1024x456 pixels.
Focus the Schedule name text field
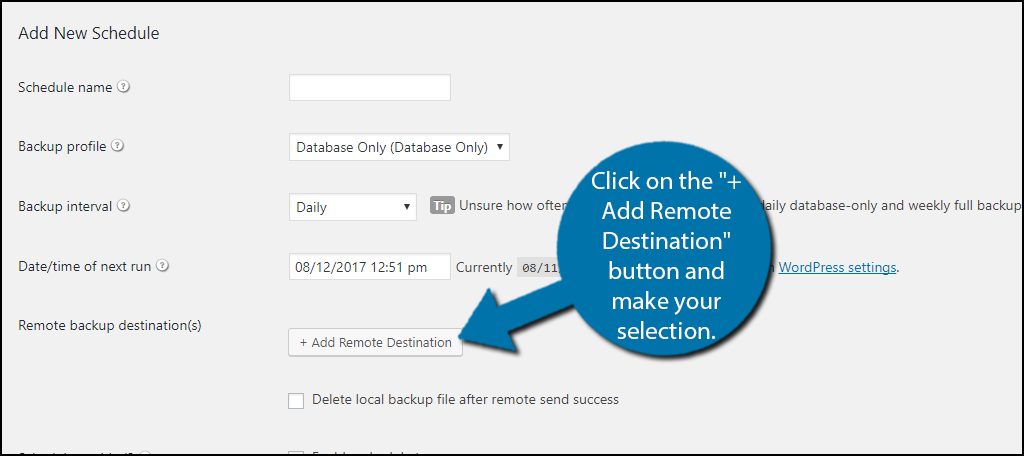(x=370, y=88)
